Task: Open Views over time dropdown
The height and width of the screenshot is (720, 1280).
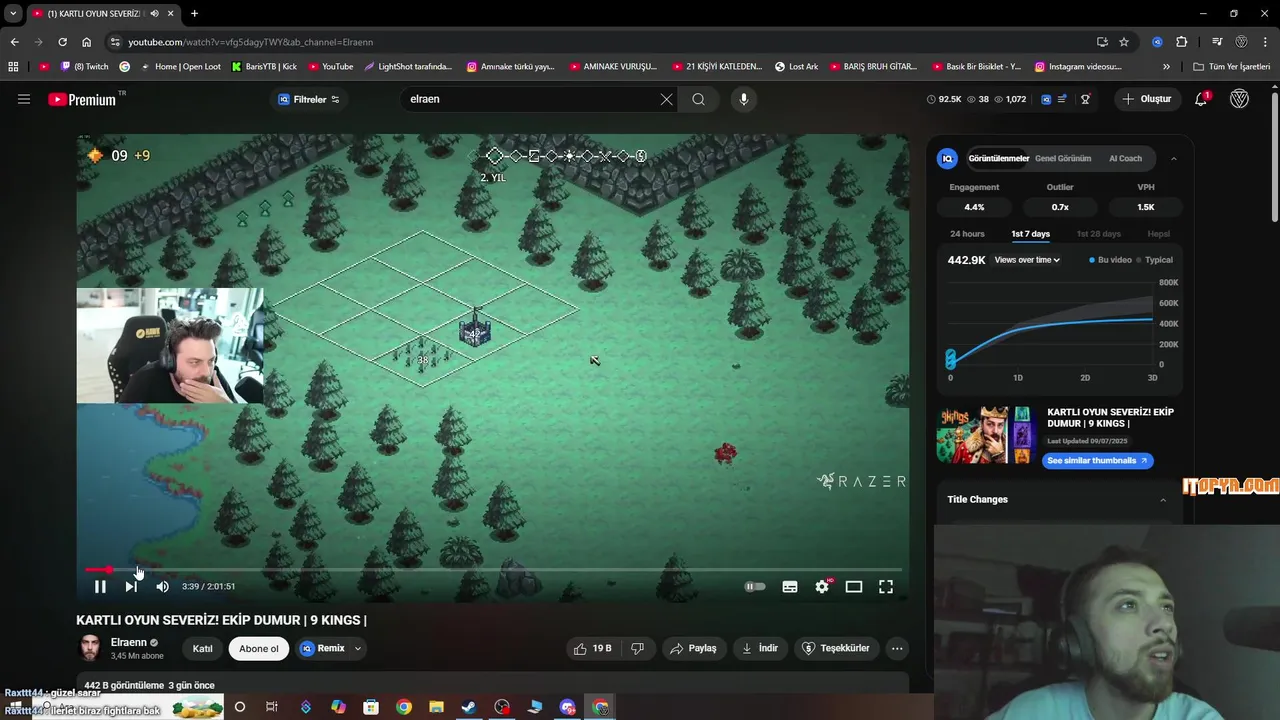Action: pos(1027,260)
